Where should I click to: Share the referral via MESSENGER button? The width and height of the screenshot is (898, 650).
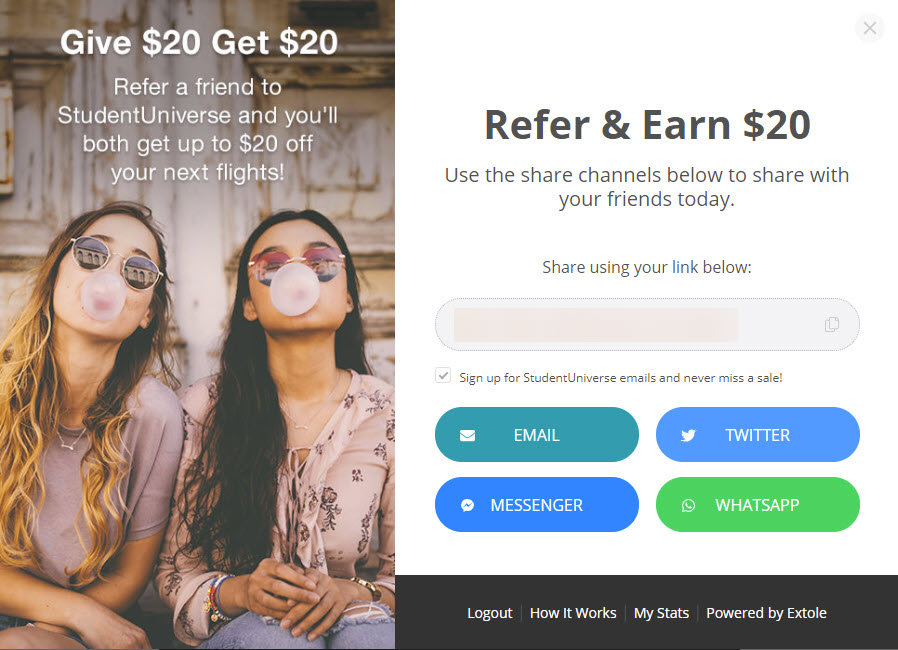[537, 505]
